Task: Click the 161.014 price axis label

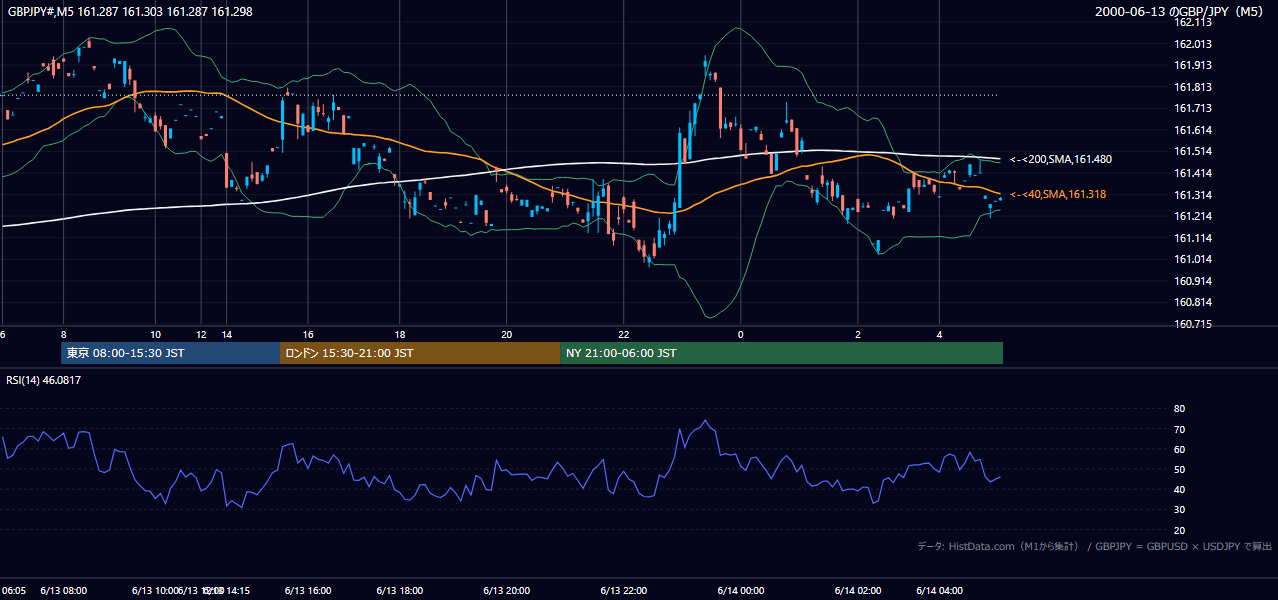Action: [x=1193, y=260]
